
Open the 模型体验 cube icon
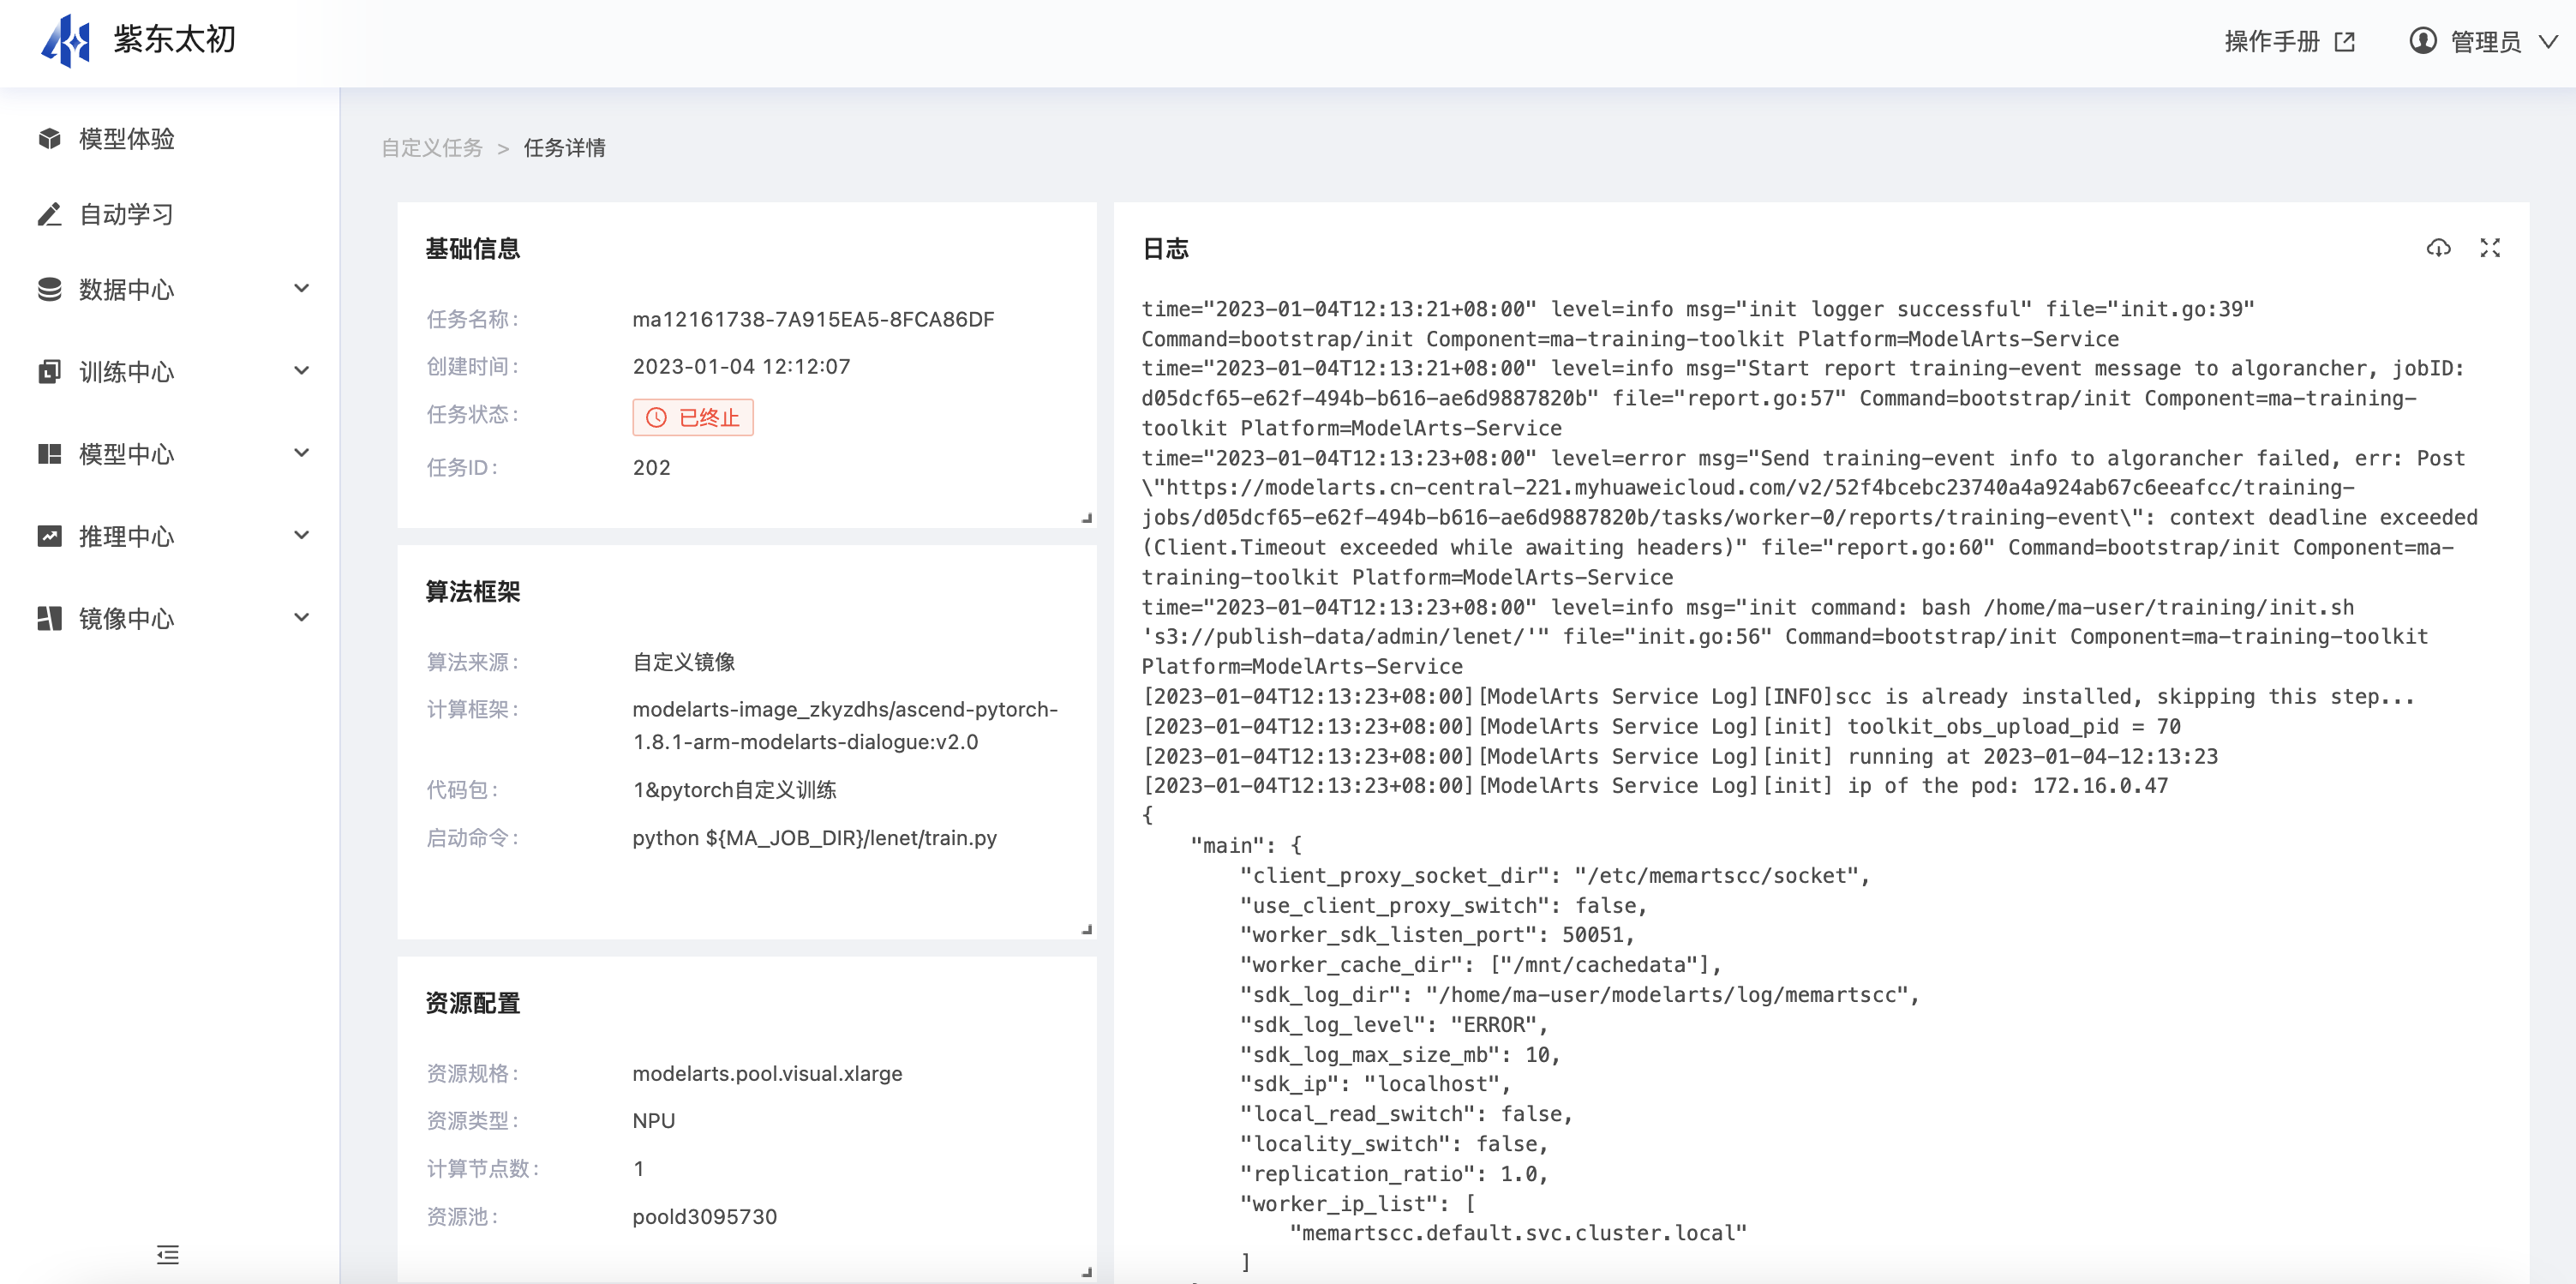(x=49, y=138)
